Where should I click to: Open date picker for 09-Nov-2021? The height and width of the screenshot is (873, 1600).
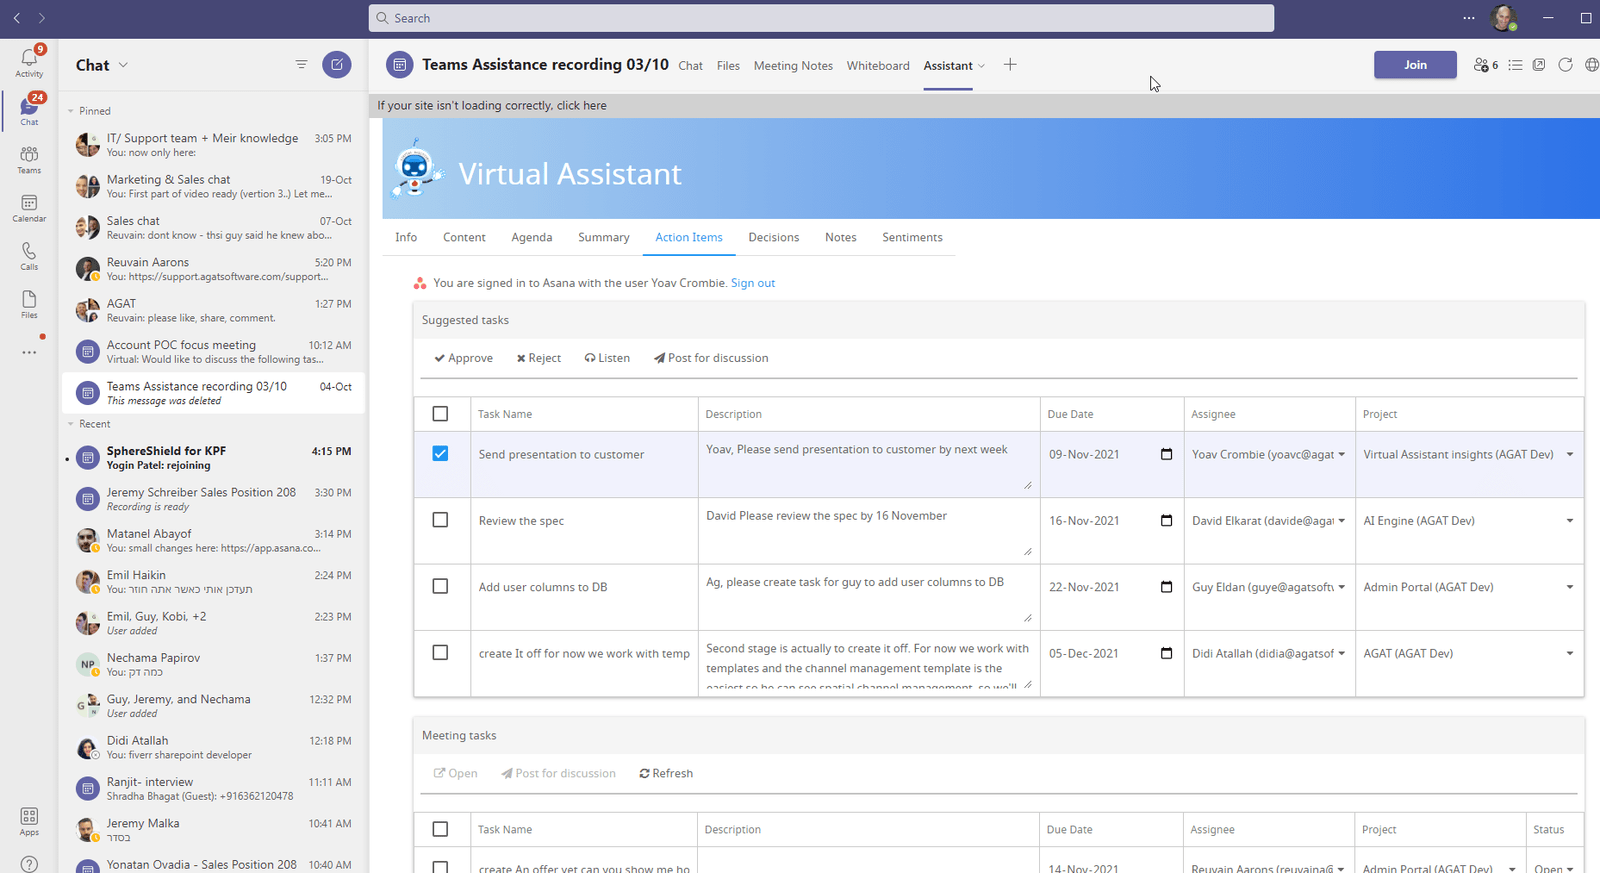[x=1166, y=454]
